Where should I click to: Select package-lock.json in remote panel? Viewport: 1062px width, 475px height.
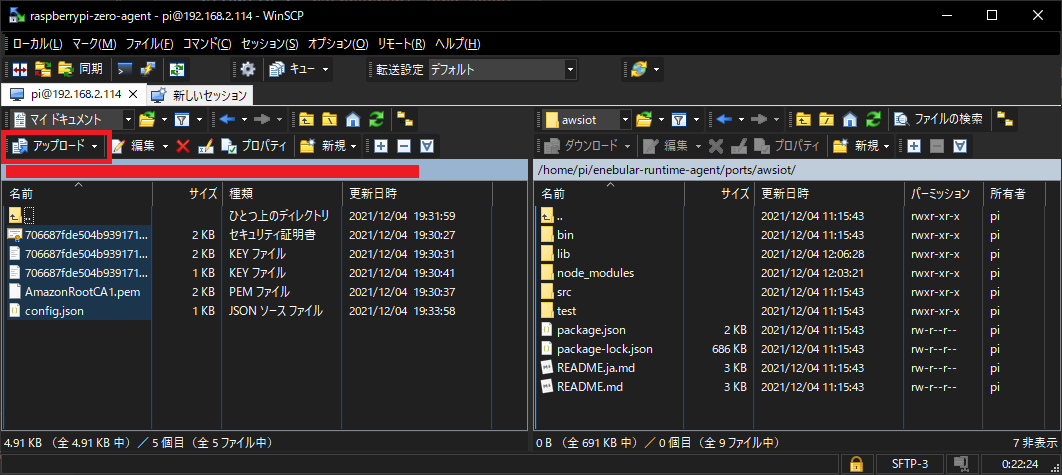click(x=604, y=349)
